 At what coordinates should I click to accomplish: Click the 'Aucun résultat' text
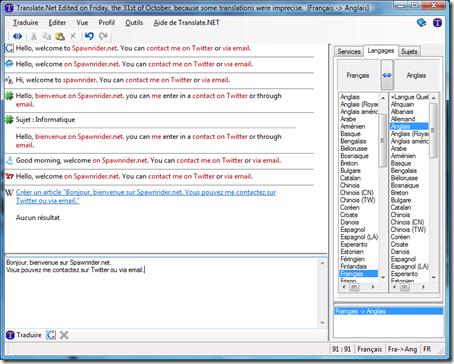pyautogui.click(x=38, y=218)
